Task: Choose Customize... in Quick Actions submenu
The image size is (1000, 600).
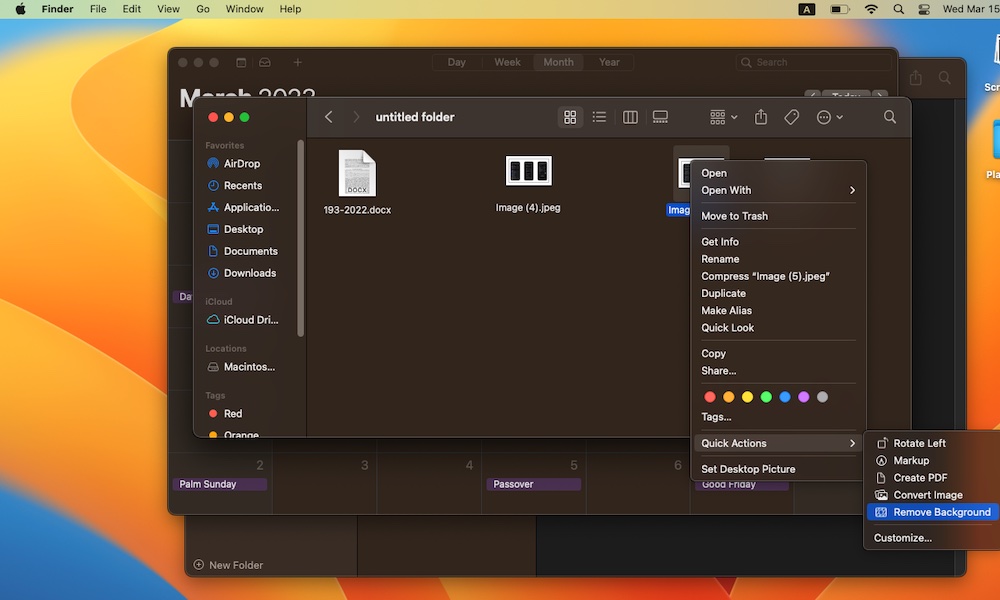Action: pos(902,538)
